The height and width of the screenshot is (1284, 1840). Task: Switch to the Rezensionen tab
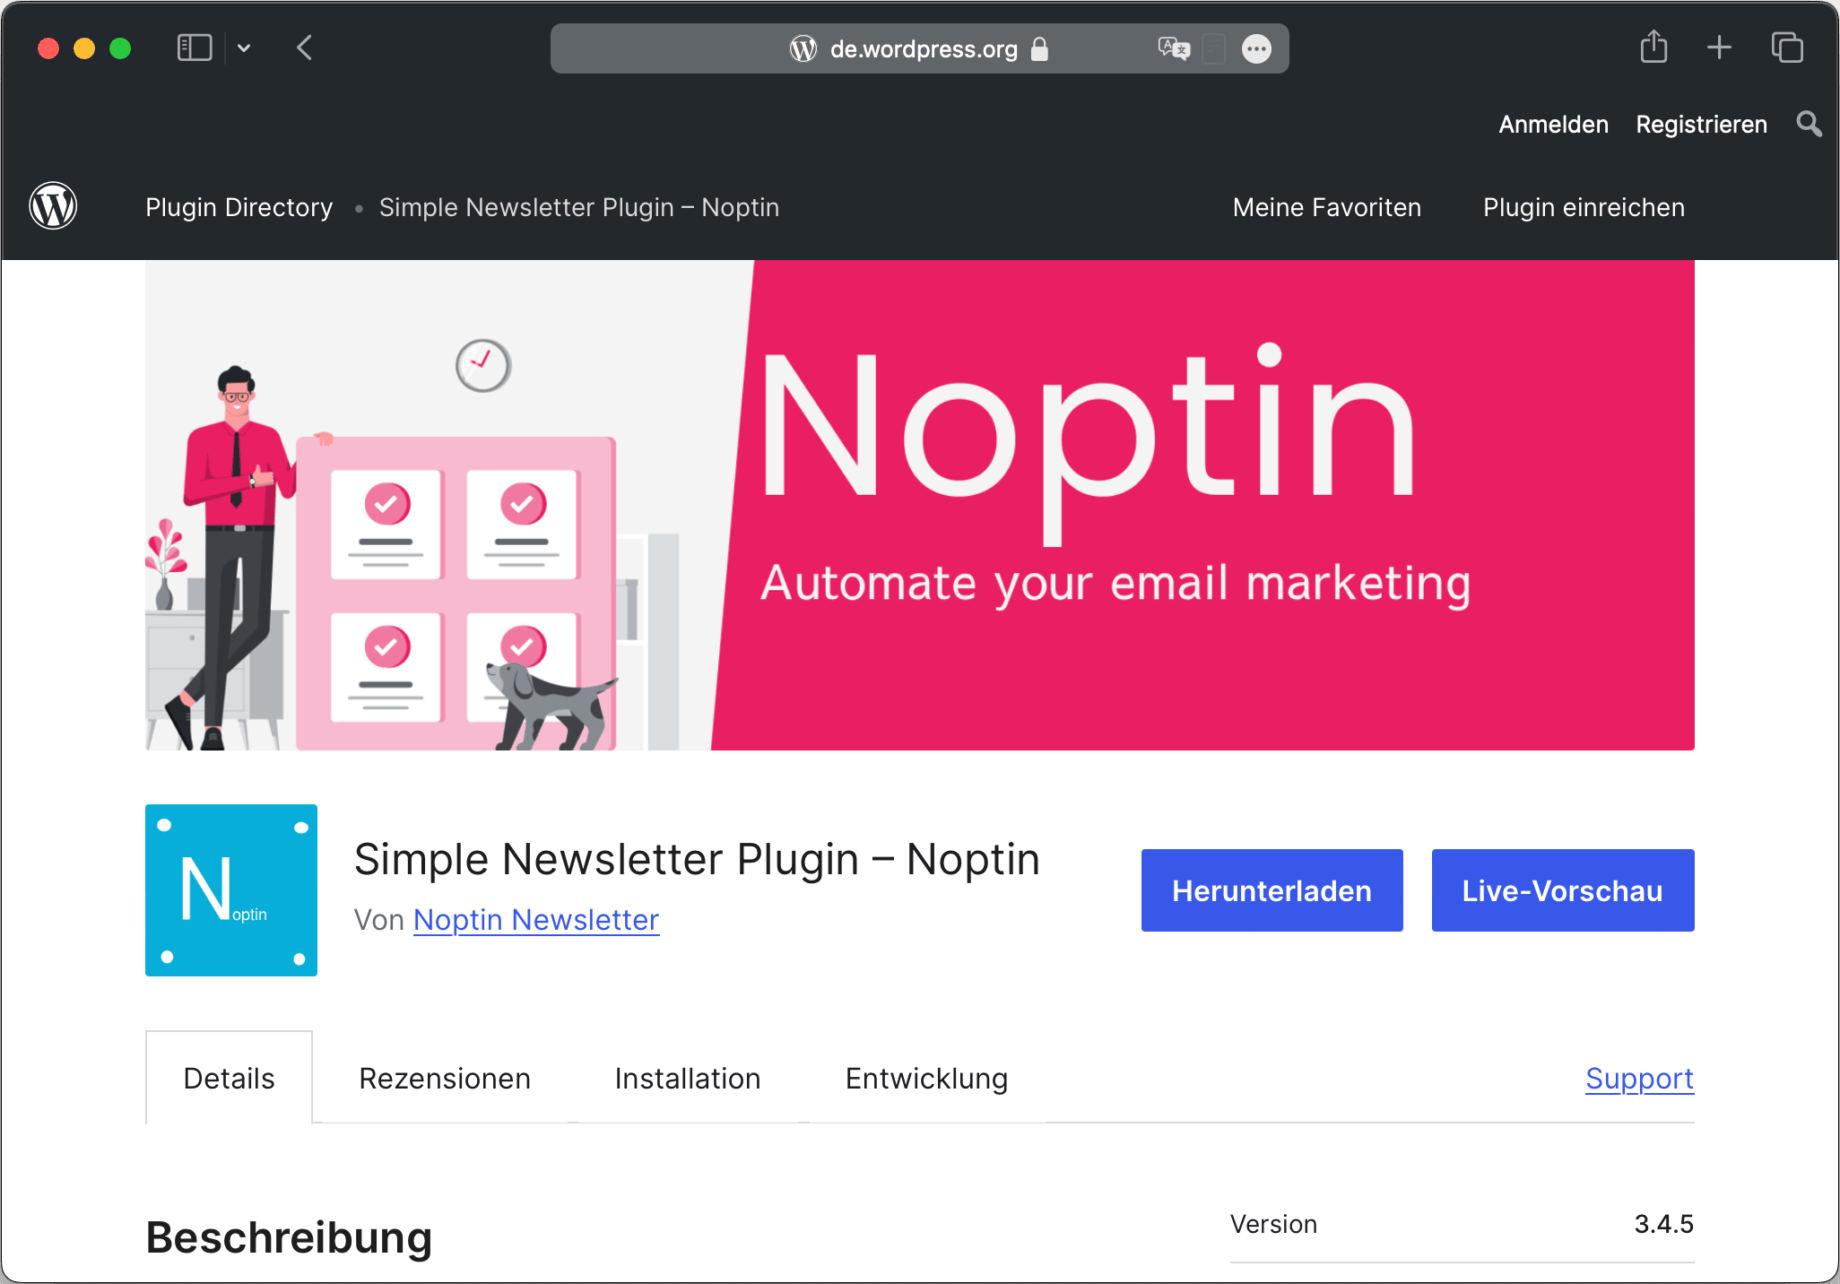(x=444, y=1078)
